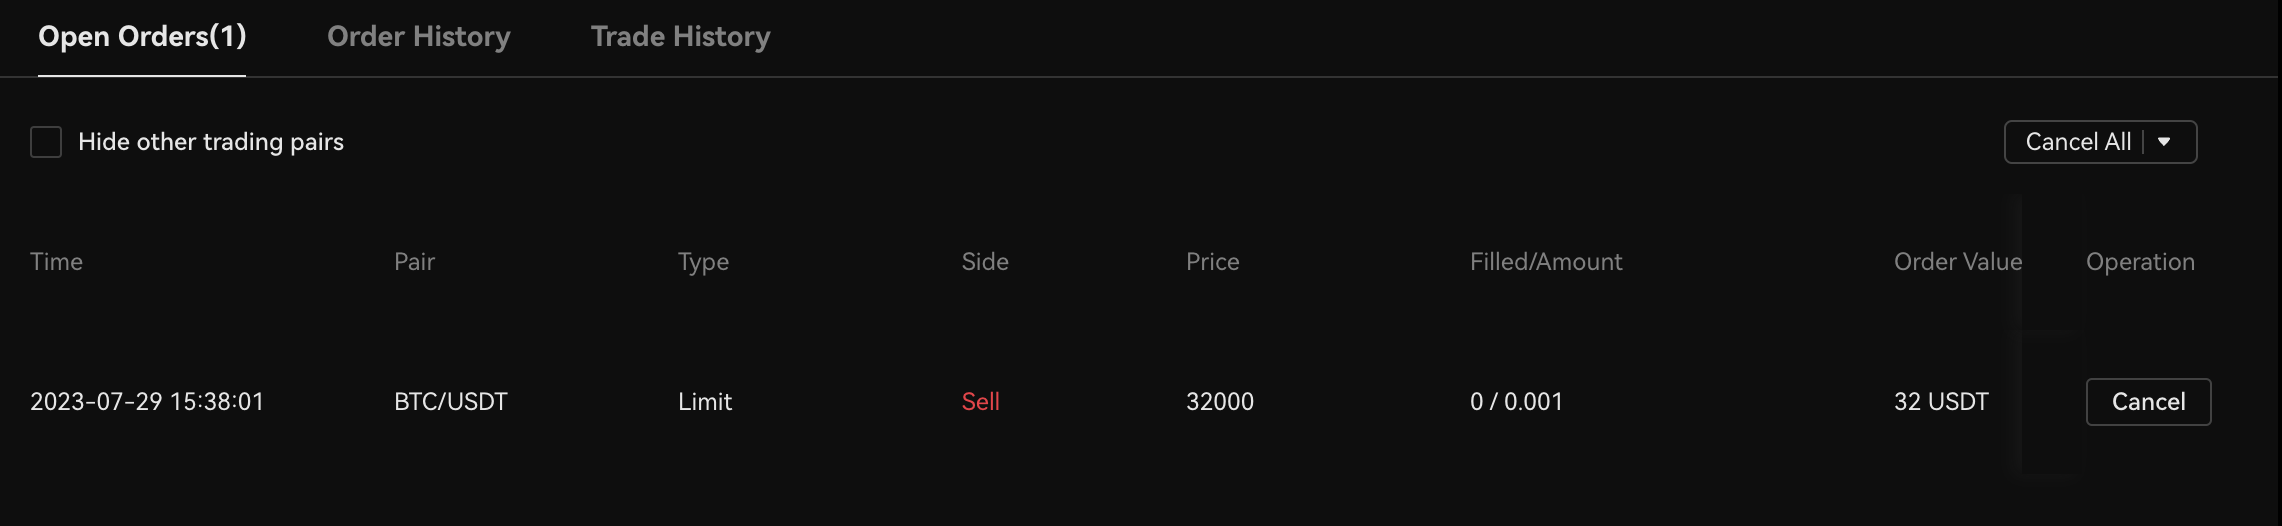Select the Open Orders(1) tab
This screenshot has height=526, width=2282.
(x=142, y=37)
